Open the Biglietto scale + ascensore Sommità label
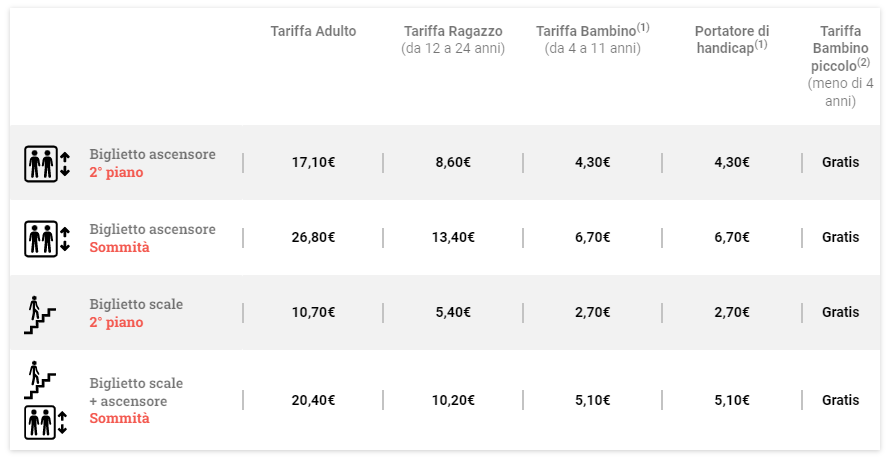The width and height of the screenshot is (890, 460). coord(136,400)
